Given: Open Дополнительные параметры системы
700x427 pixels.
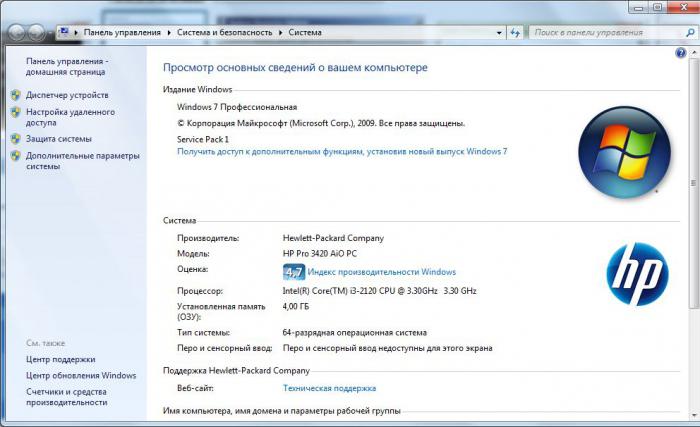Looking at the screenshot, I should point(83,161).
